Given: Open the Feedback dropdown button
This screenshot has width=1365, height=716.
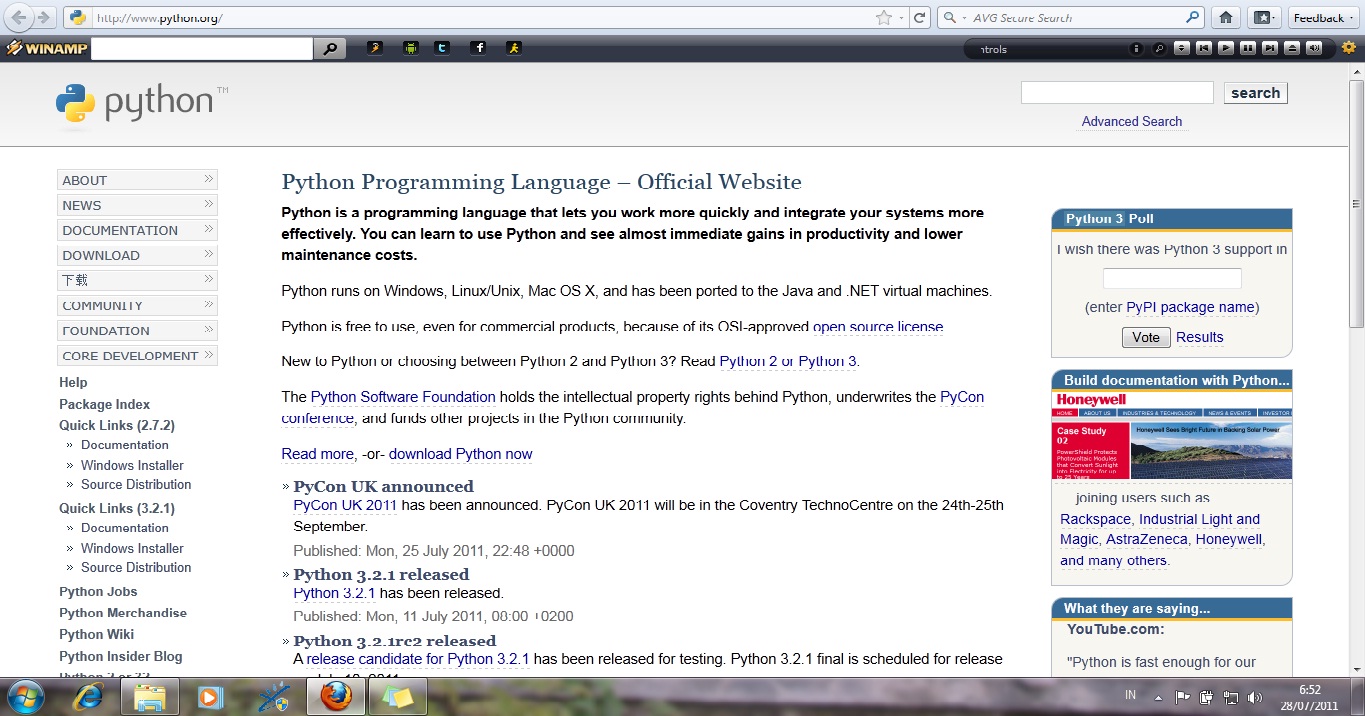Looking at the screenshot, I should click(1324, 18).
